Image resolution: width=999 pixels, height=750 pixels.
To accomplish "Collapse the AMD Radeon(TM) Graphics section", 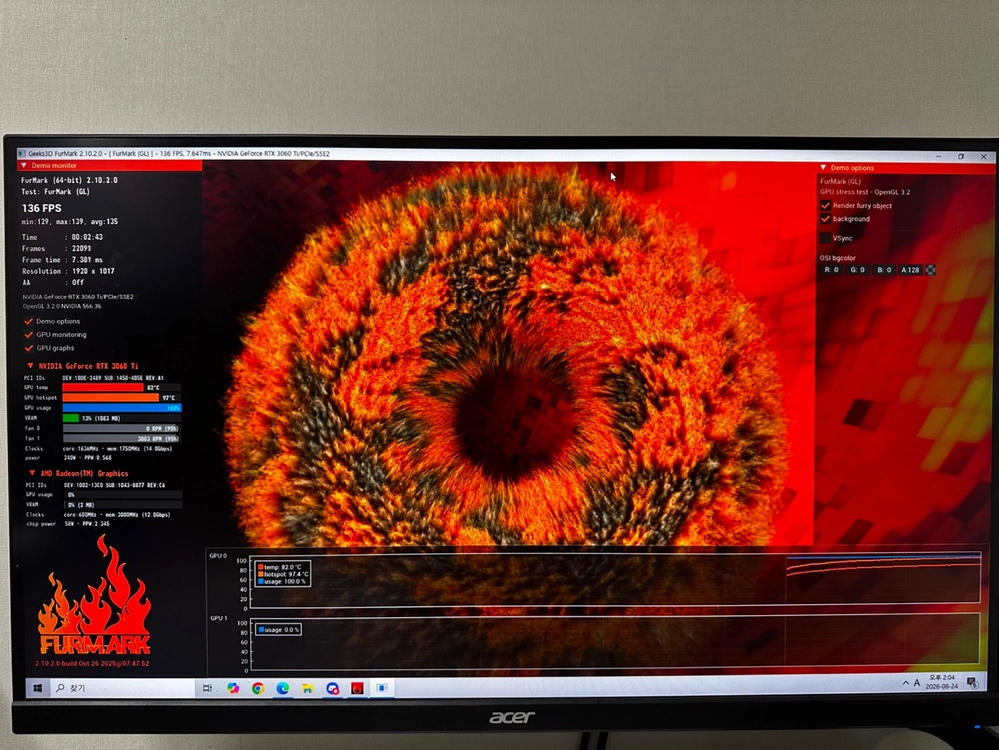I will coord(32,473).
